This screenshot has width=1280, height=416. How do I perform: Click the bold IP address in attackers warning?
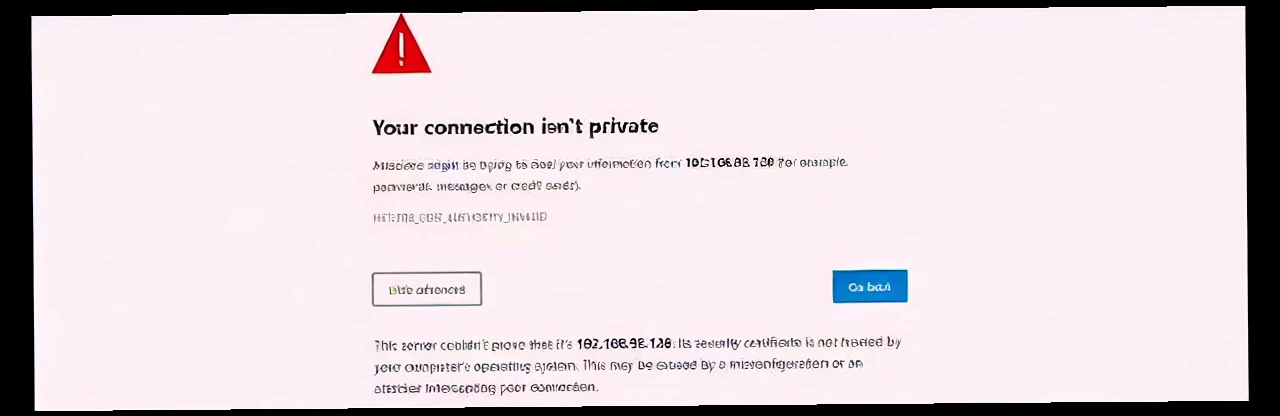pos(730,163)
